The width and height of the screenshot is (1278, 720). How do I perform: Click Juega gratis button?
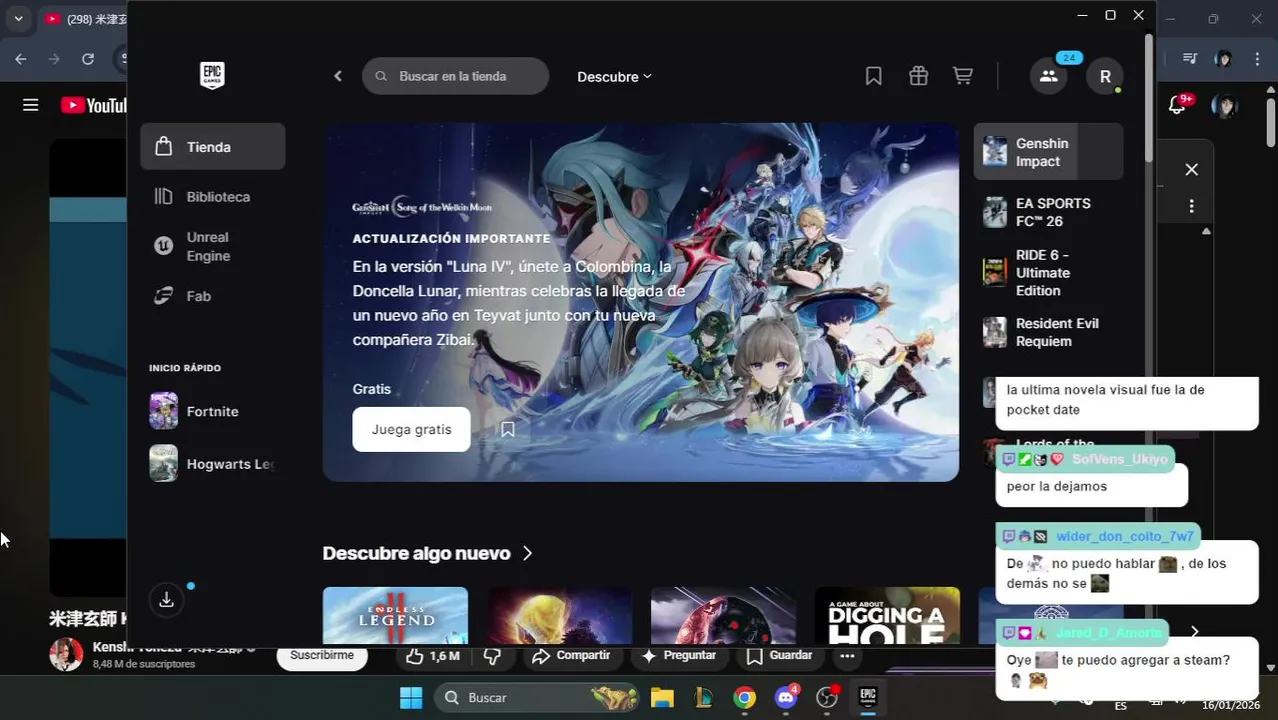coord(411,429)
